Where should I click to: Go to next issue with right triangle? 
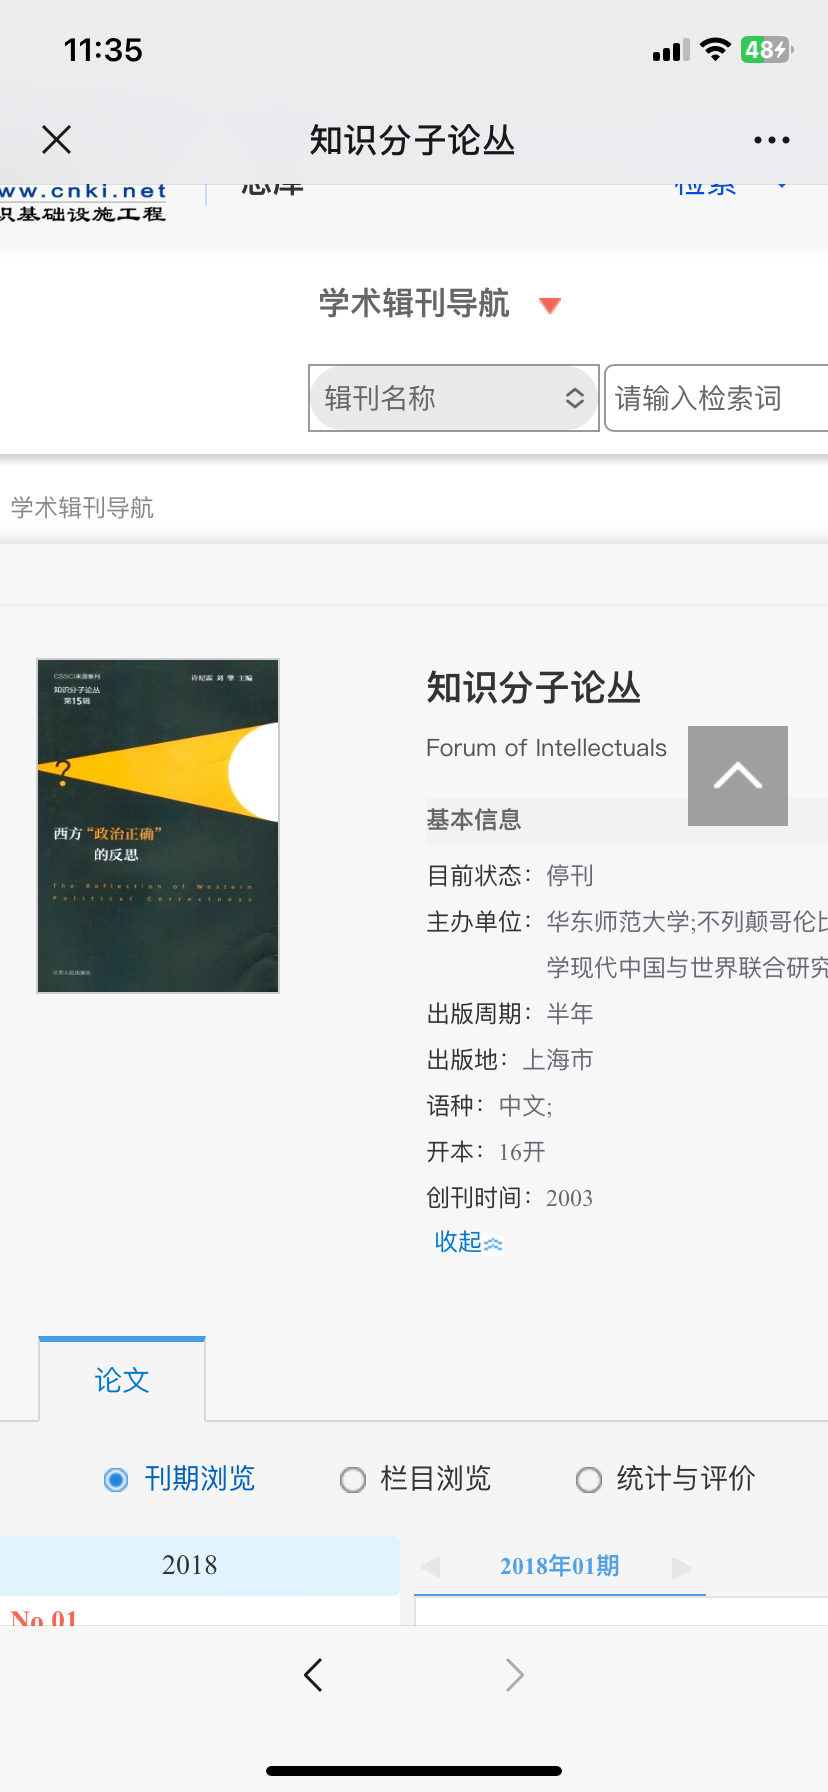[x=682, y=1567]
